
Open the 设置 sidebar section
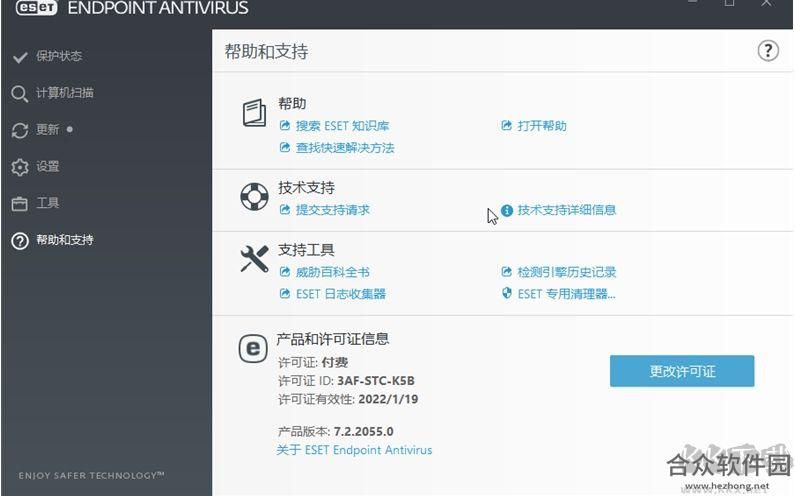[47, 166]
